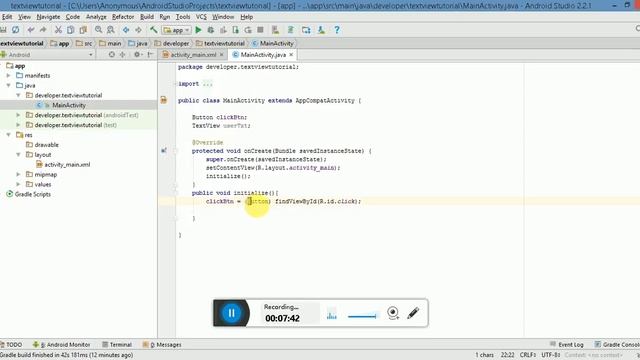640x360 pixels.
Task: Select Gradle Scripts in project tree
Action: coord(33,194)
